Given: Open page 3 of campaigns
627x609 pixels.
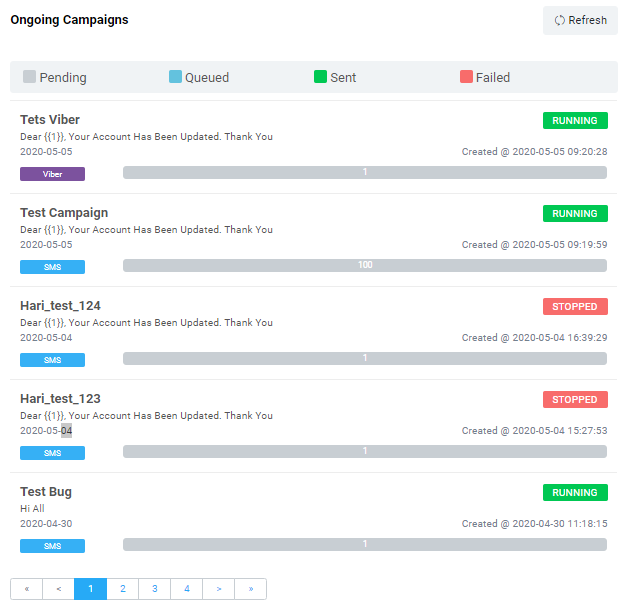Looking at the screenshot, I should [x=155, y=589].
